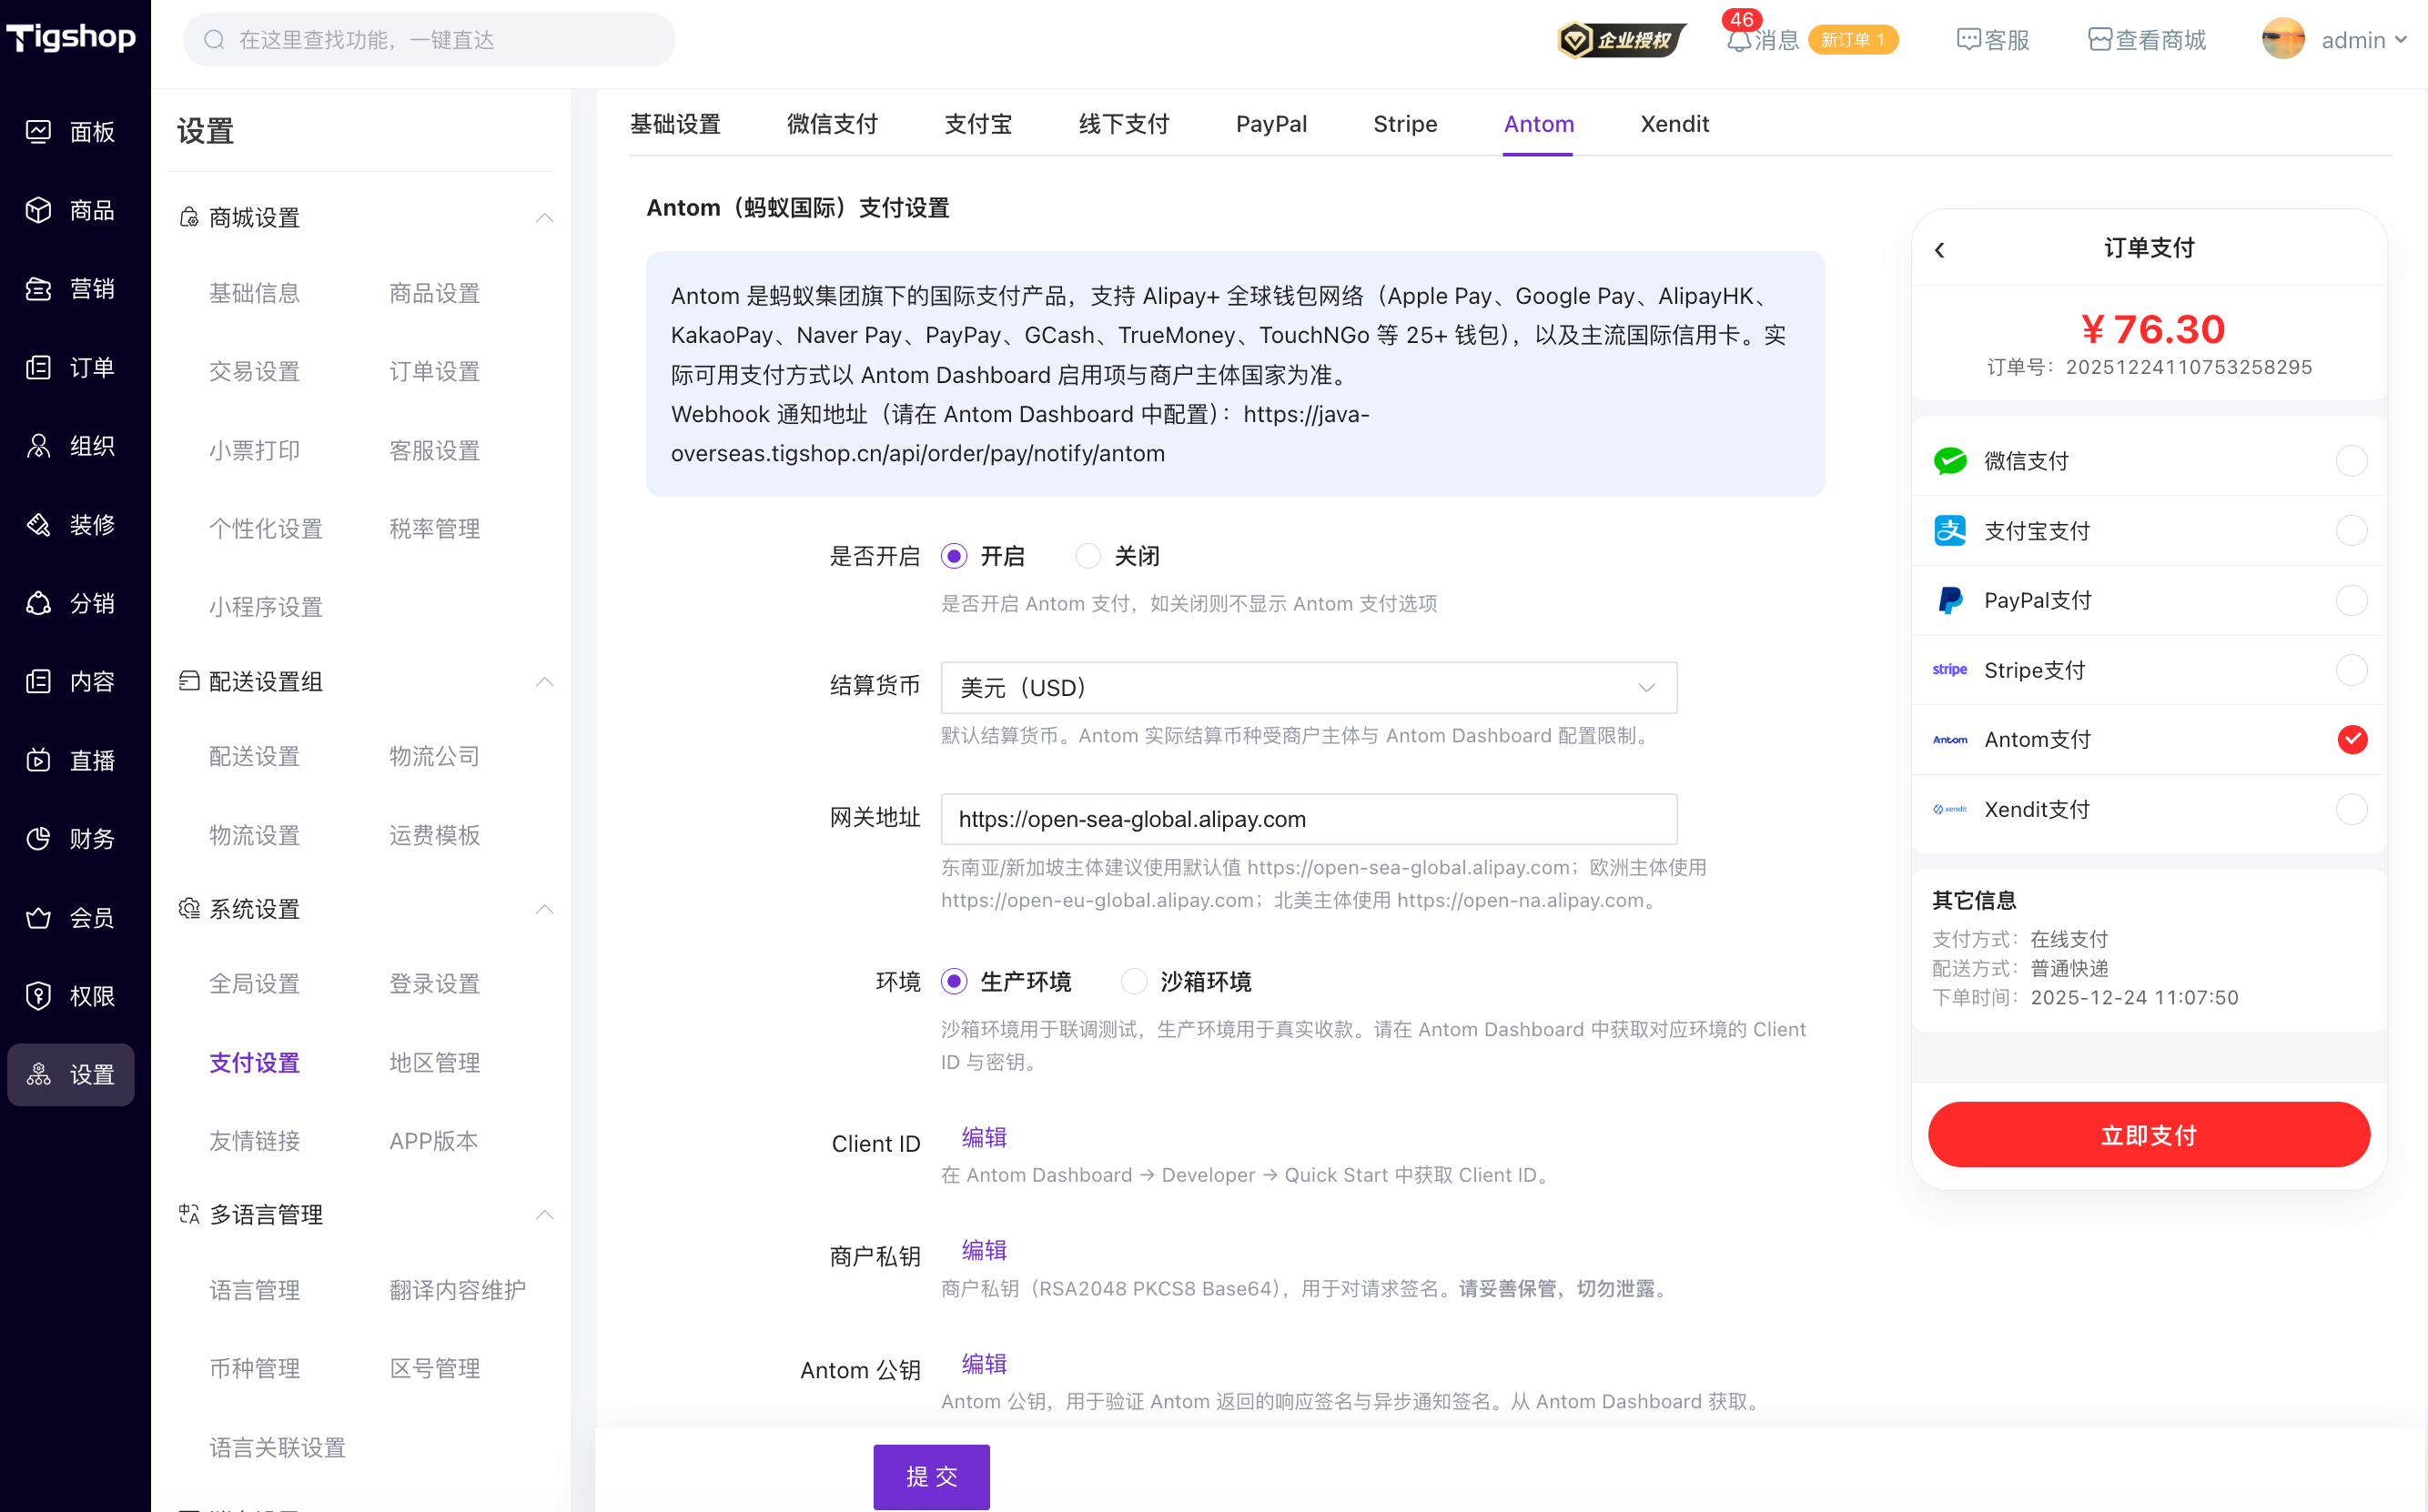2428x1512 pixels.
Task: Open the admin account dropdown arrow
Action: 2401,40
